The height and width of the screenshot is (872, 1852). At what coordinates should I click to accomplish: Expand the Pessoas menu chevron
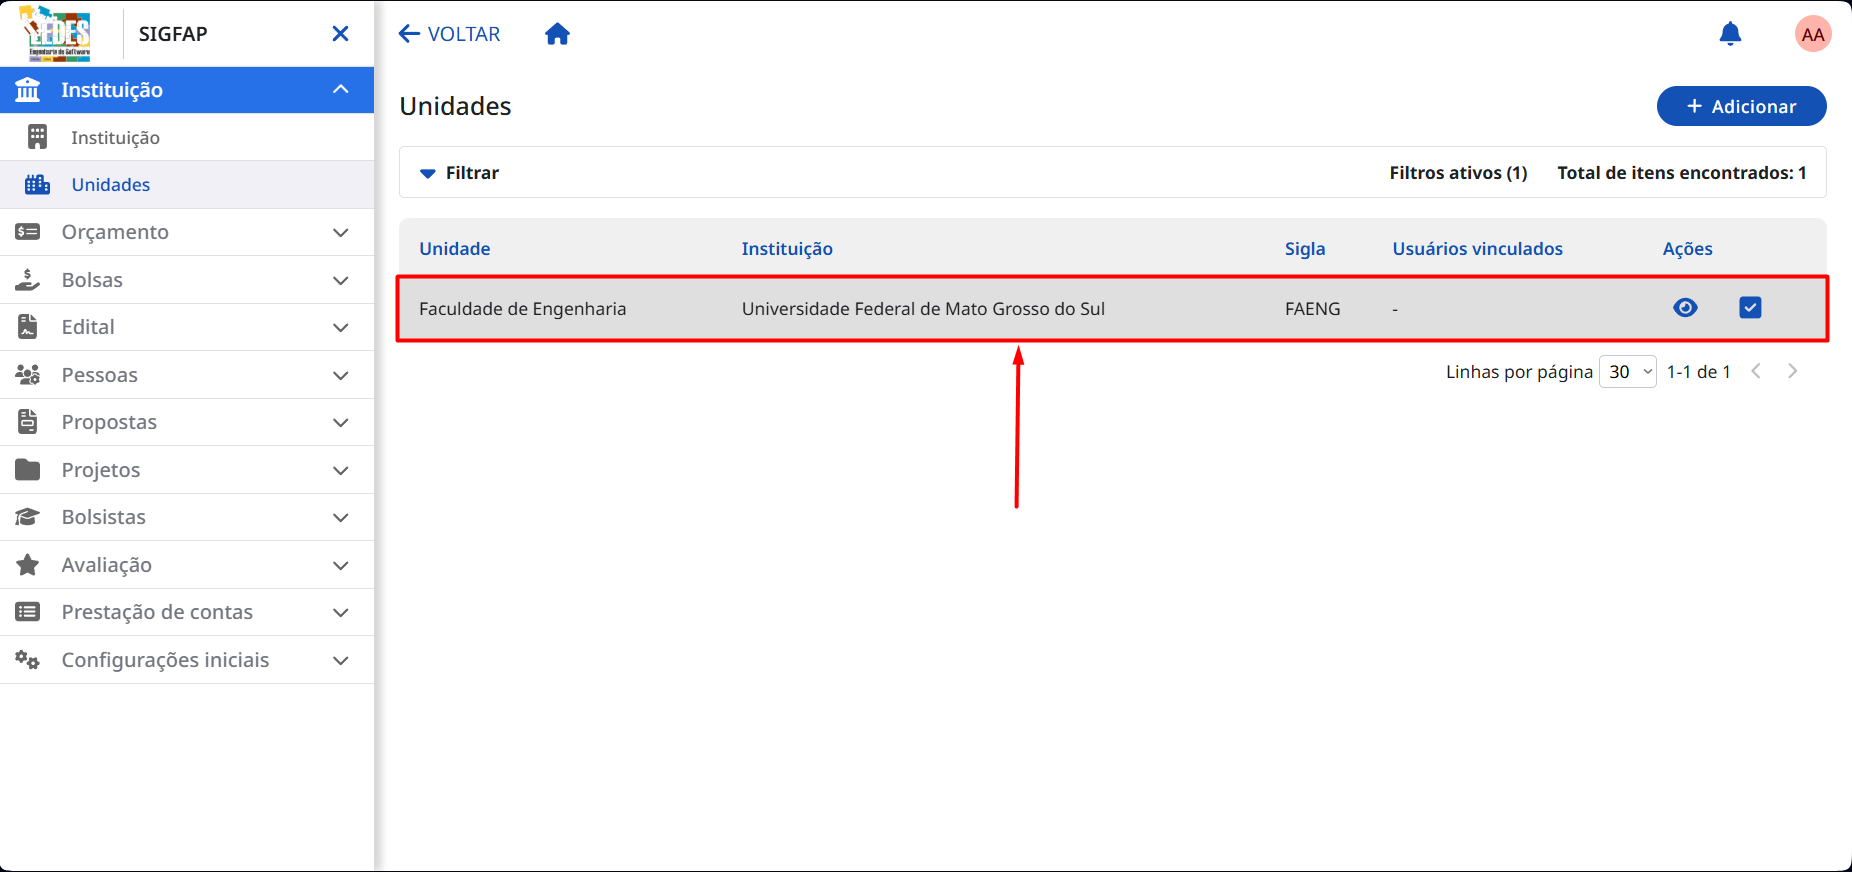tap(340, 375)
